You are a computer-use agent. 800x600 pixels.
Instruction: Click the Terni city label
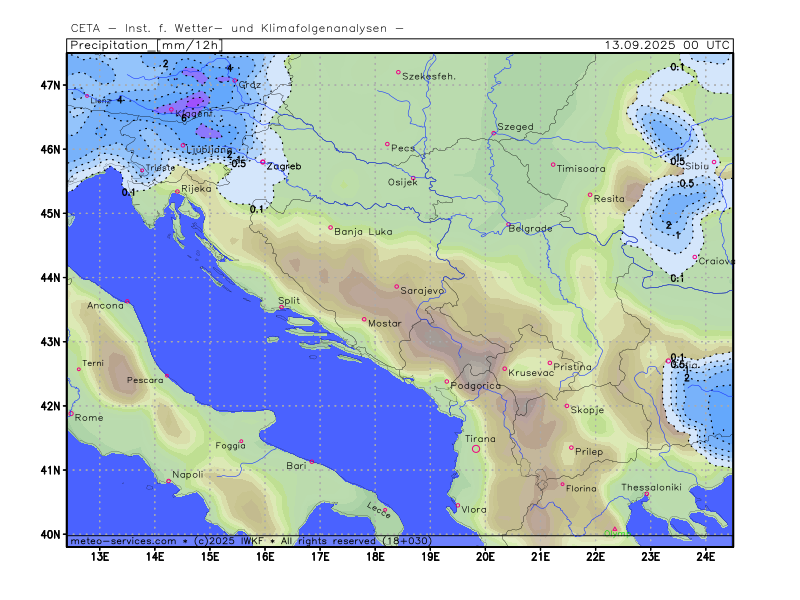click(93, 363)
